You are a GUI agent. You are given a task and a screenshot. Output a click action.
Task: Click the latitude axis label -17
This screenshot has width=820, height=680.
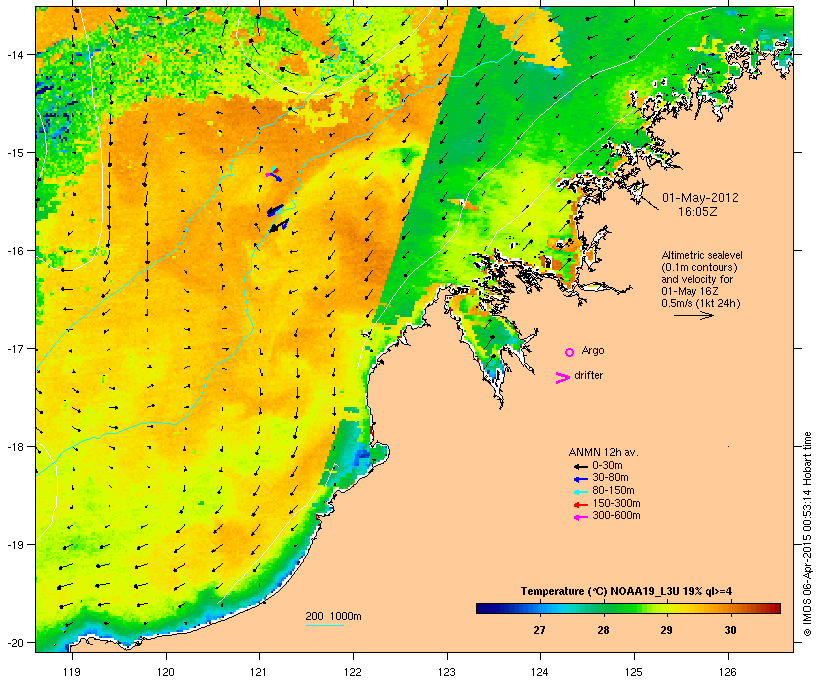(15, 349)
